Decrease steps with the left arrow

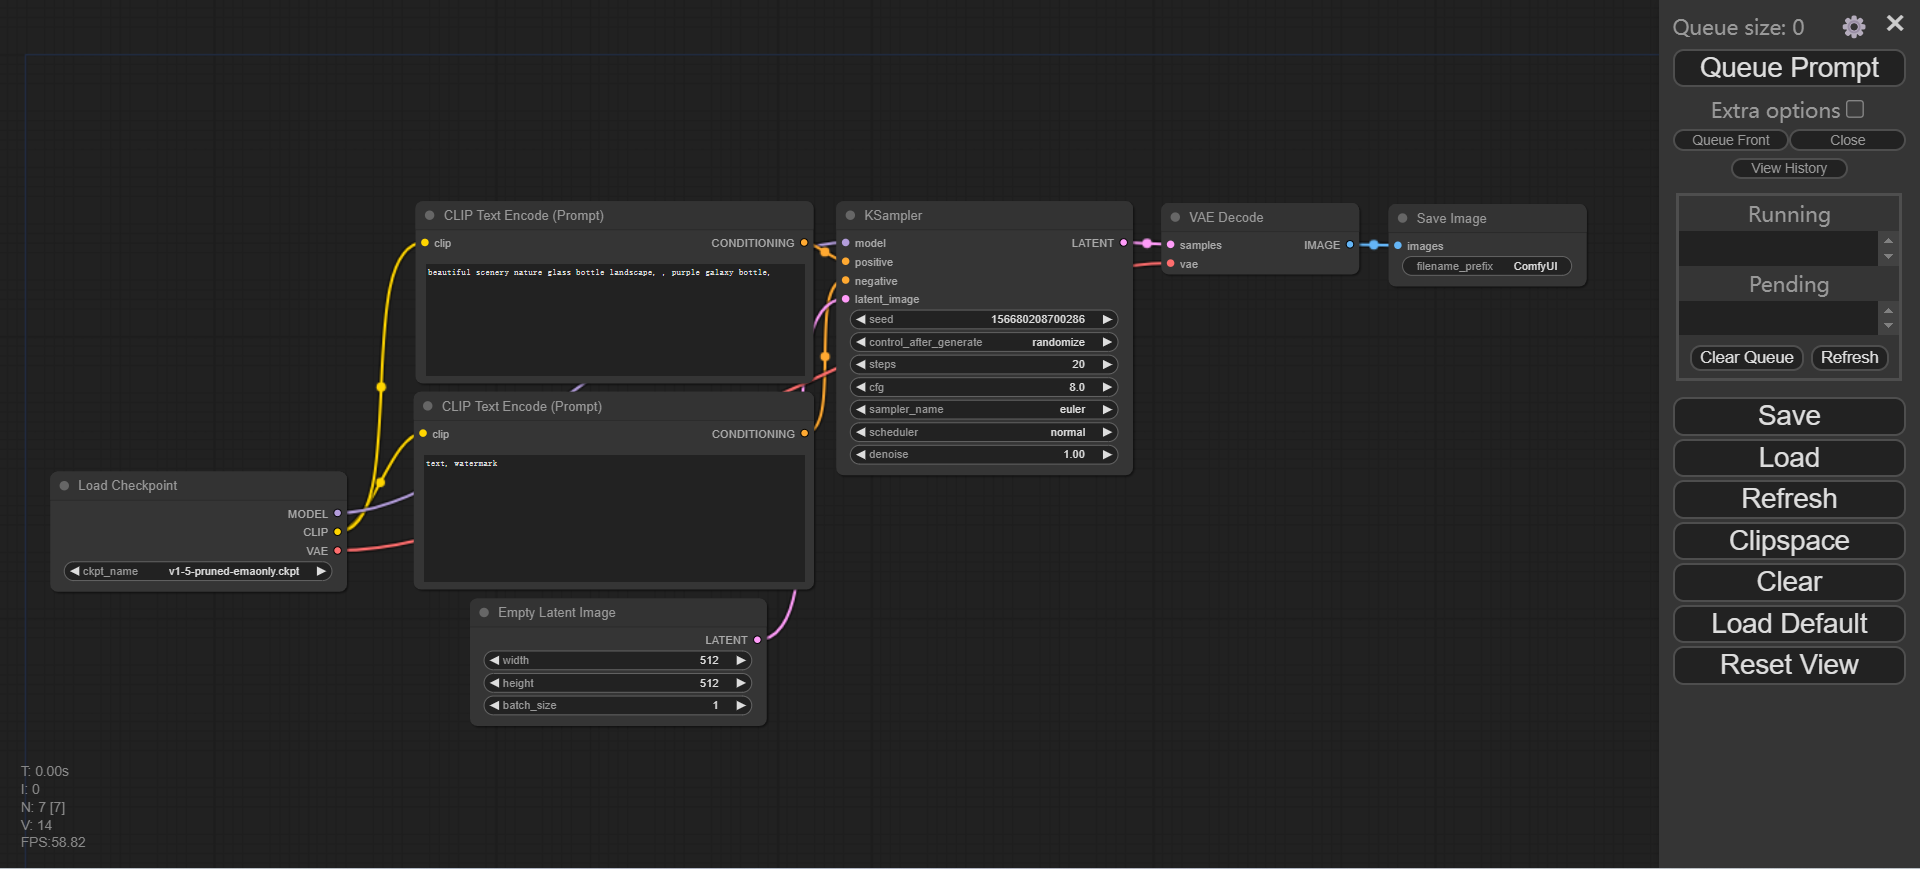[860, 365]
